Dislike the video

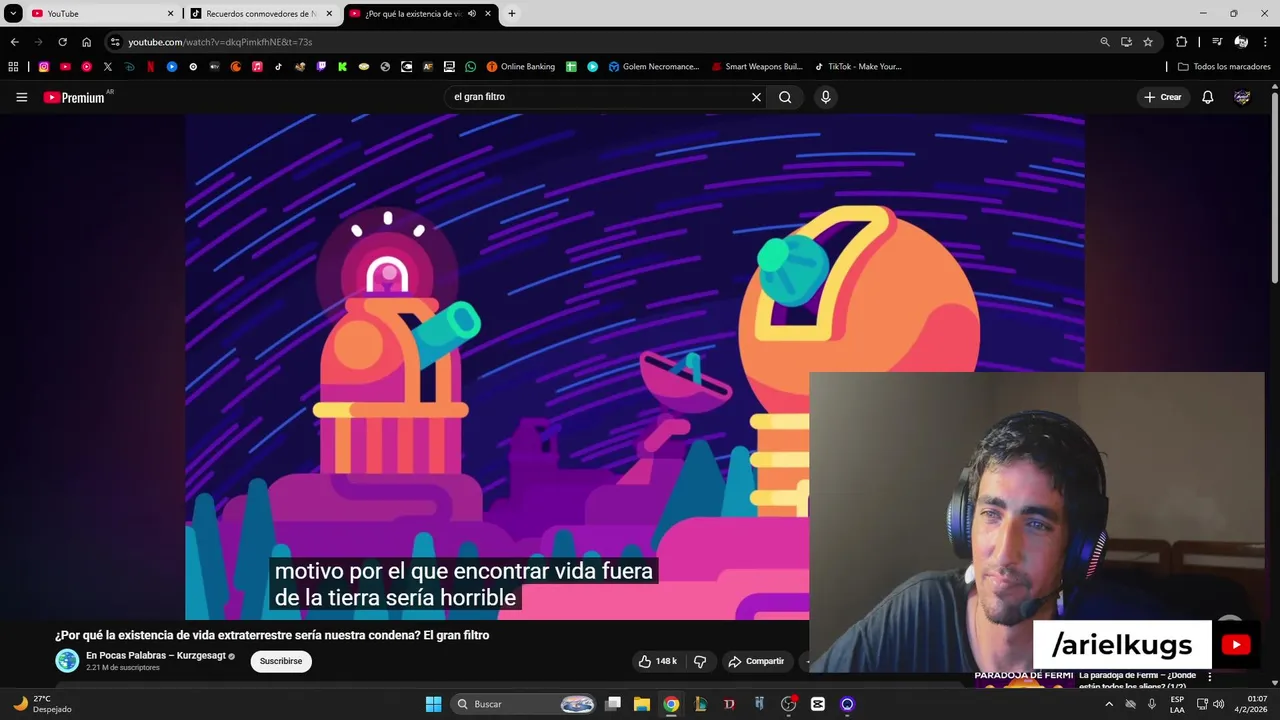pos(700,661)
